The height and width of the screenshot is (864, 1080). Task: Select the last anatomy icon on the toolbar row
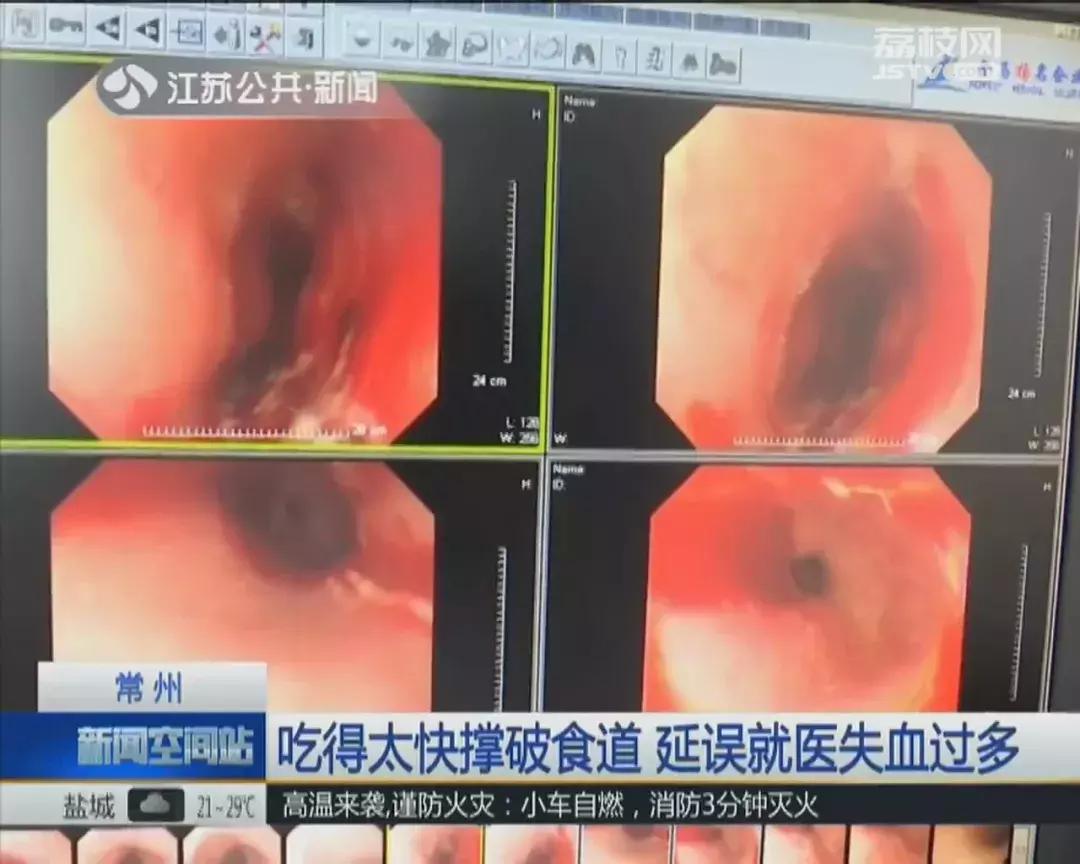pos(722,60)
